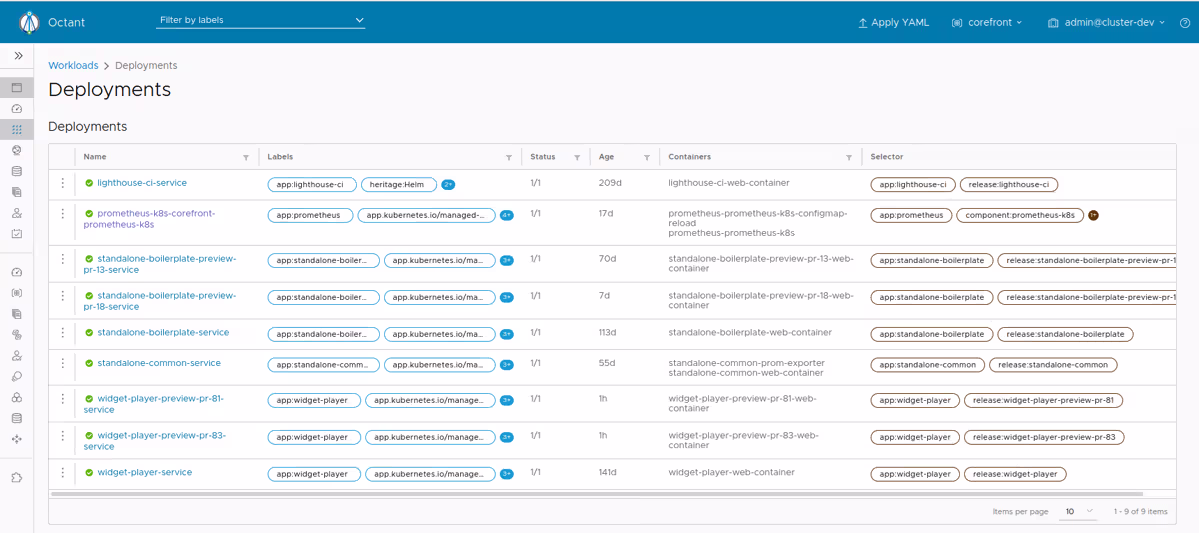The height and width of the screenshot is (533, 1199).
Task: Open standalone-boilerplate-preview-pr-13-service link
Action: (x=160, y=264)
